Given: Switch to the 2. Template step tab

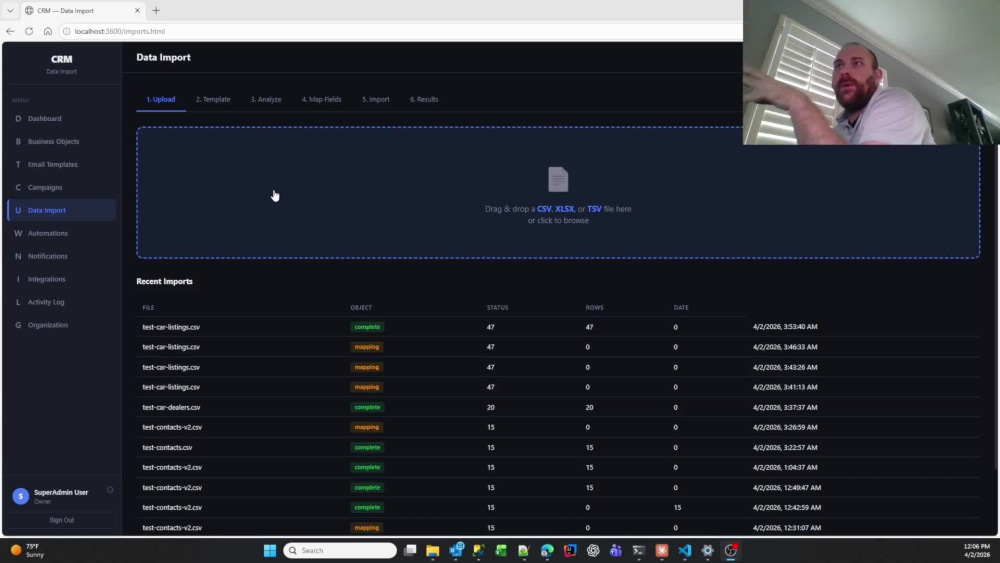Looking at the screenshot, I should 213,99.
